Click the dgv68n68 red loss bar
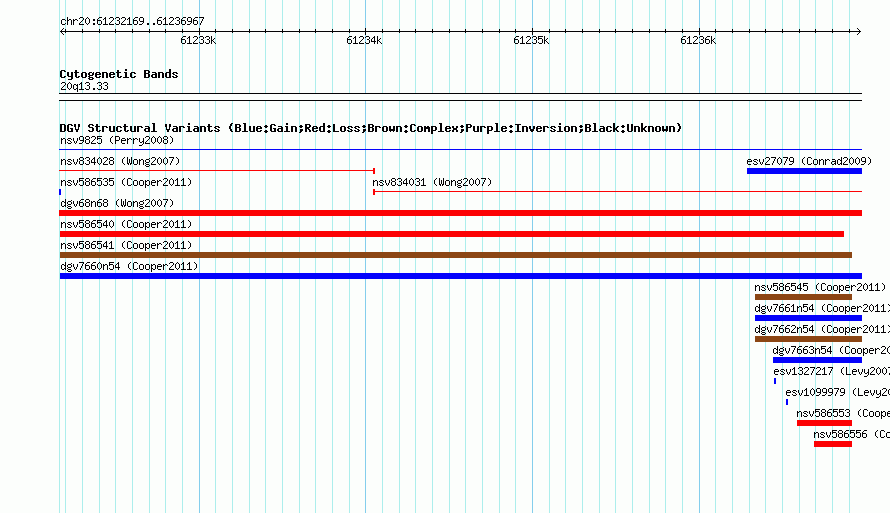The image size is (890, 513). 460,213
